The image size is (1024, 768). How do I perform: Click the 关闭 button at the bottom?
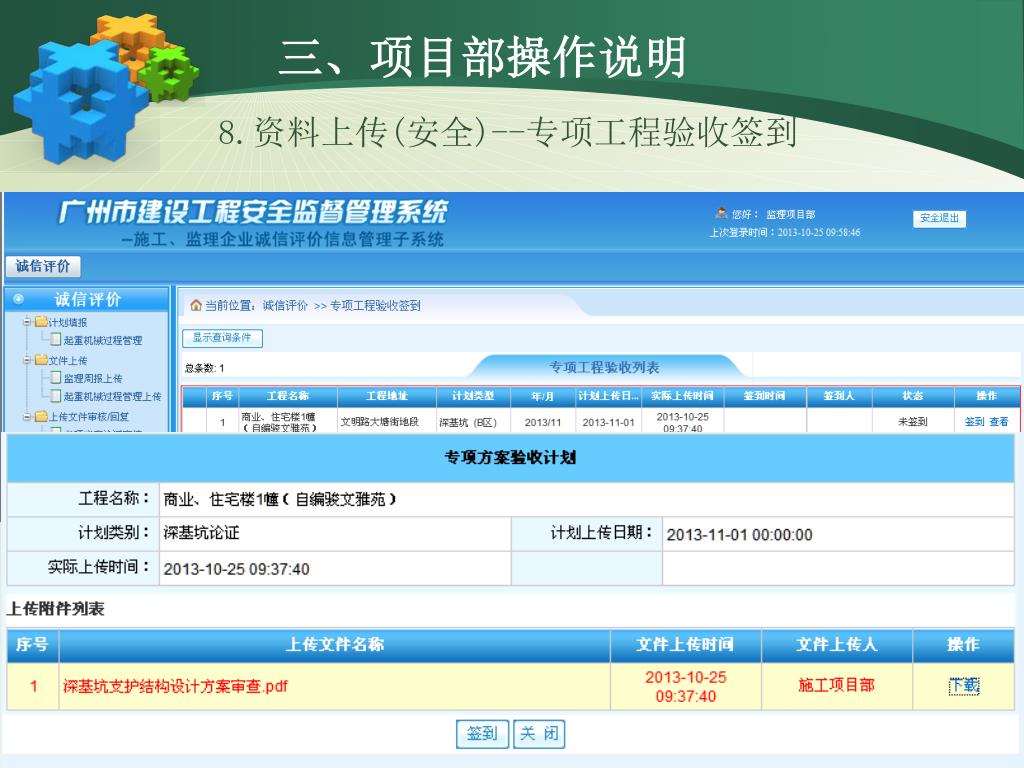pyautogui.click(x=539, y=733)
